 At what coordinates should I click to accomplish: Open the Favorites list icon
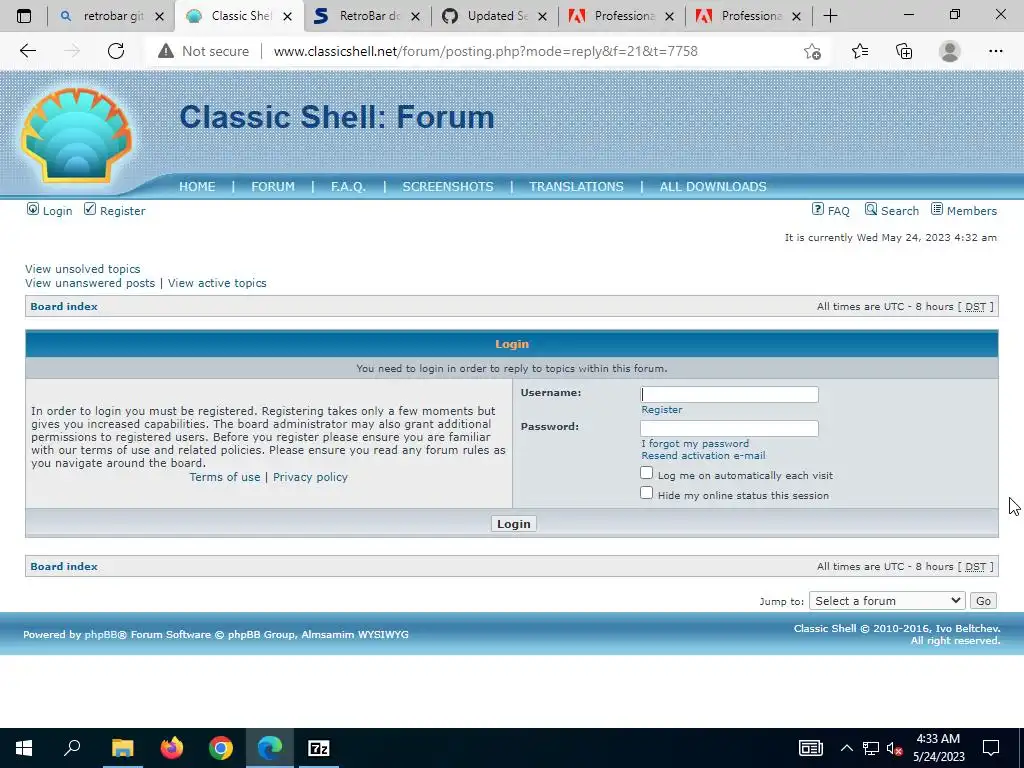[860, 51]
